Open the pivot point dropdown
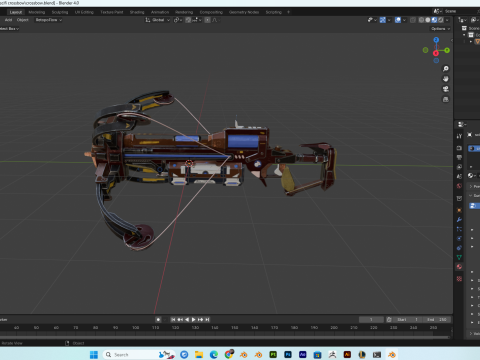This screenshot has width=480, height=360. [178, 20]
